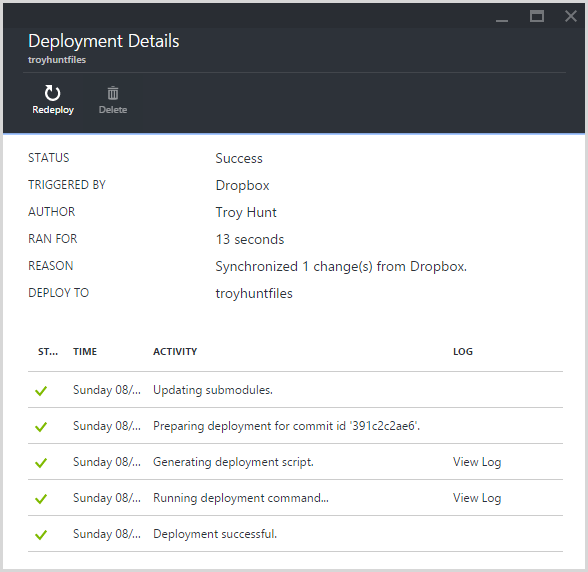Click the TIME column header
Screen dimensions: 588x572
click(85, 351)
